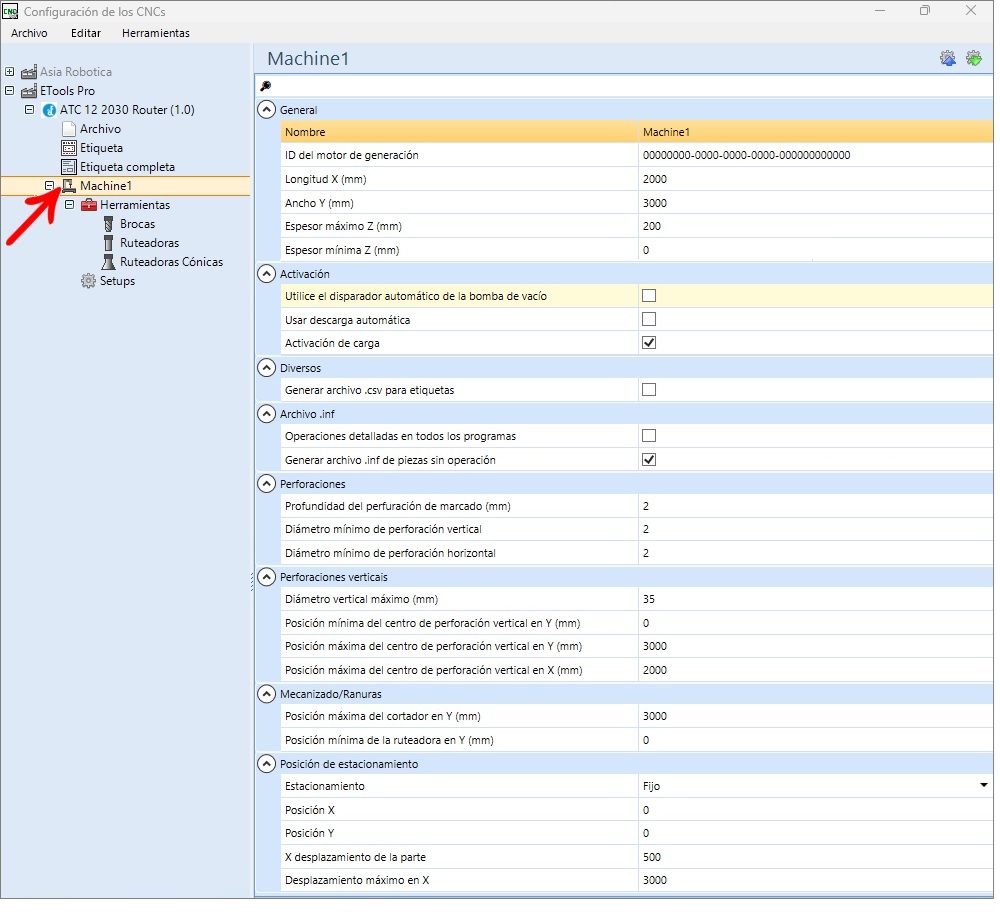Select the Etiqueta completa label icon

tap(69, 167)
